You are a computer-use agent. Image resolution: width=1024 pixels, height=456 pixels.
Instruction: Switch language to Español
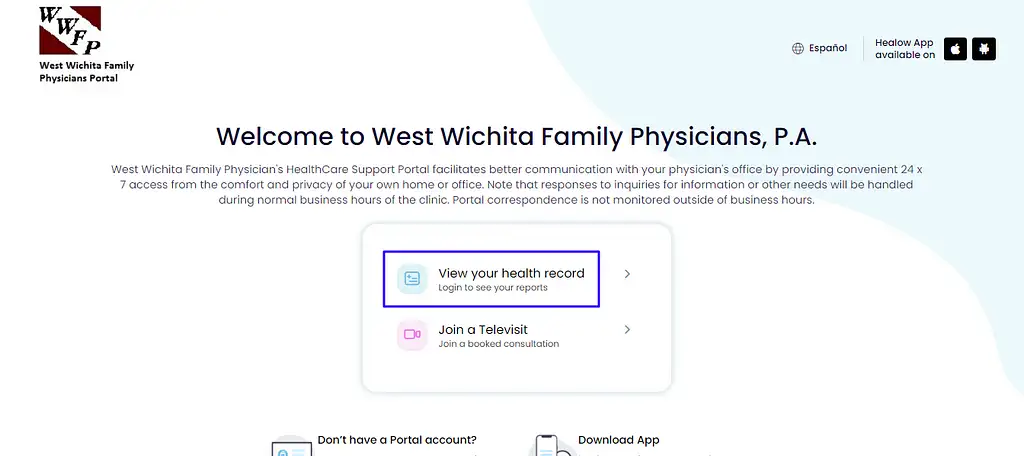pos(827,48)
